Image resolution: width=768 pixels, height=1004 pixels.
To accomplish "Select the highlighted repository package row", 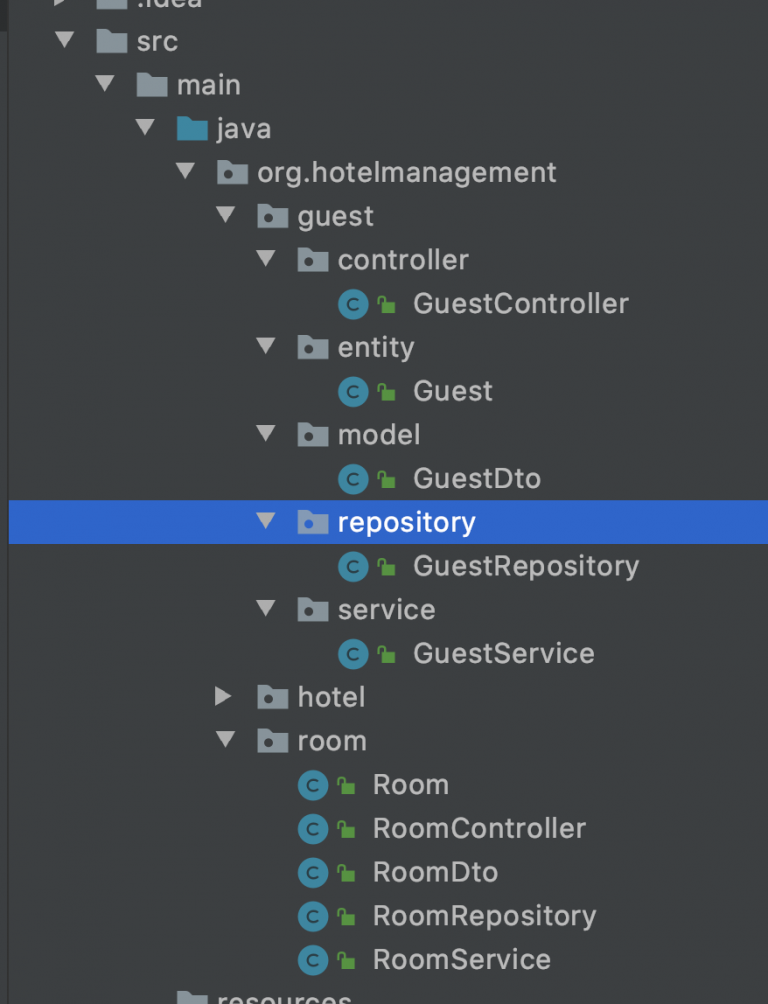I will tap(406, 521).
